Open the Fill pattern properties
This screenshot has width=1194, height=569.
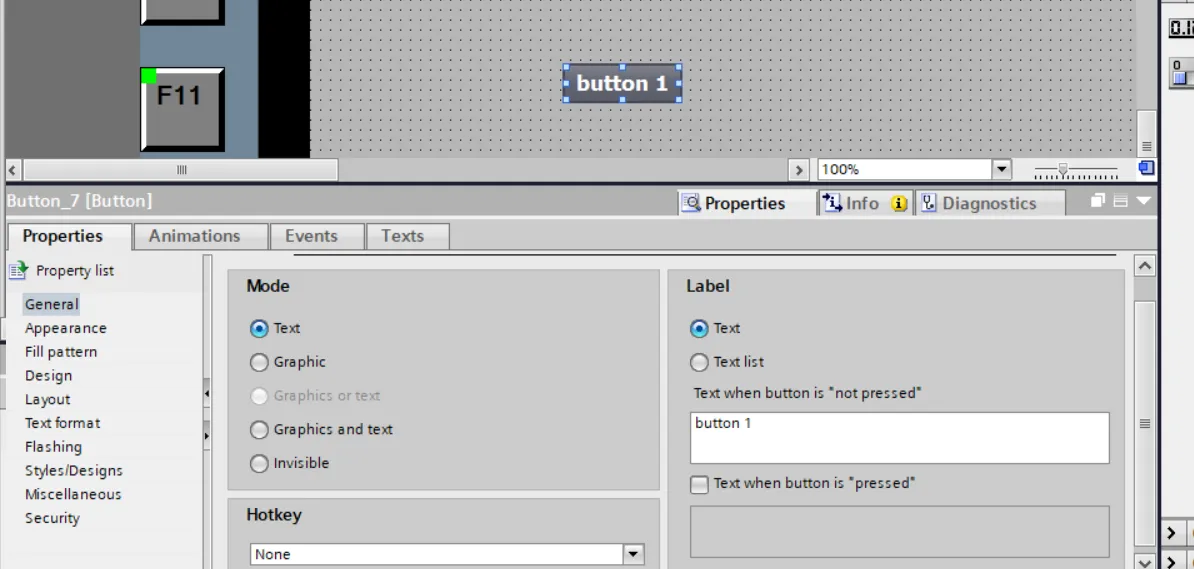61,352
